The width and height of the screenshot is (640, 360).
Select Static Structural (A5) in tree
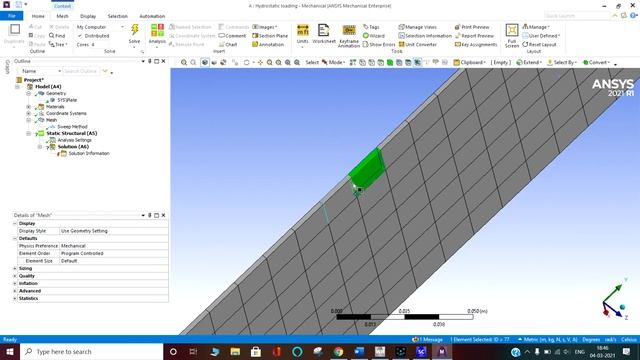[x=71, y=133]
